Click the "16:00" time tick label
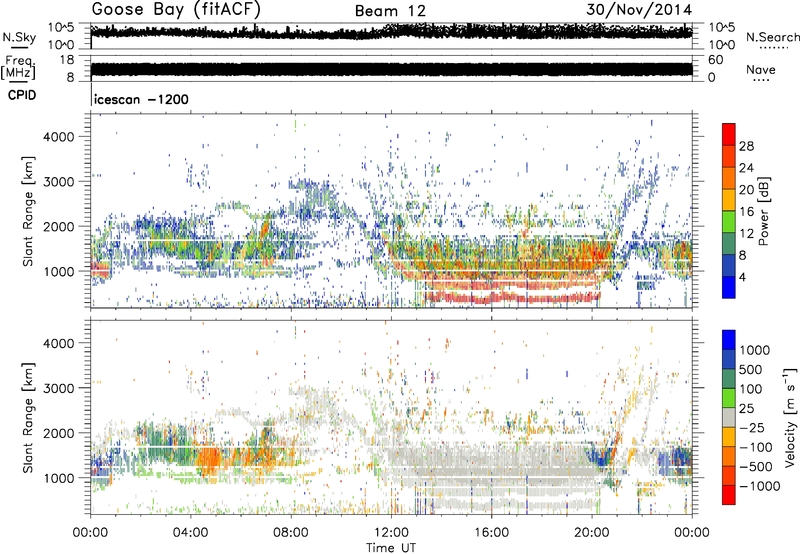 491,533
